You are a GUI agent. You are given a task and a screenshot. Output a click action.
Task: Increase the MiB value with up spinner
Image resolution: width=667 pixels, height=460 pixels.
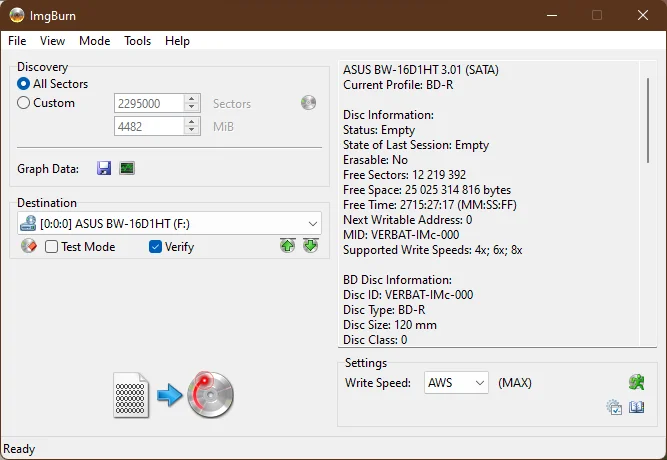tap(192, 122)
